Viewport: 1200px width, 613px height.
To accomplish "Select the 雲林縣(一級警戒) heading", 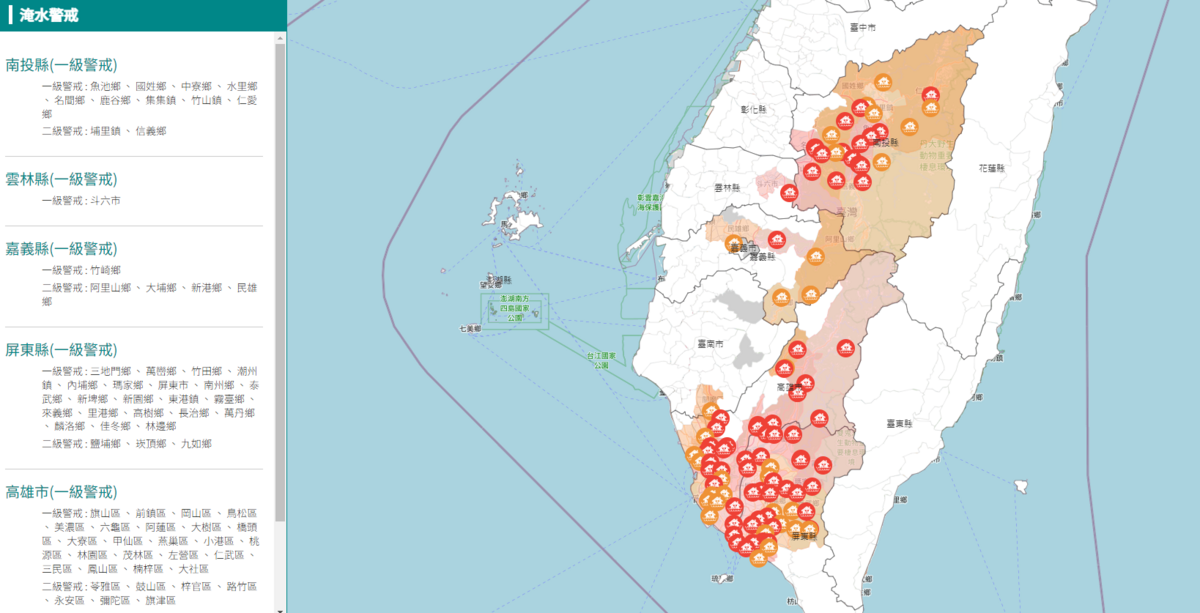I will [62, 179].
